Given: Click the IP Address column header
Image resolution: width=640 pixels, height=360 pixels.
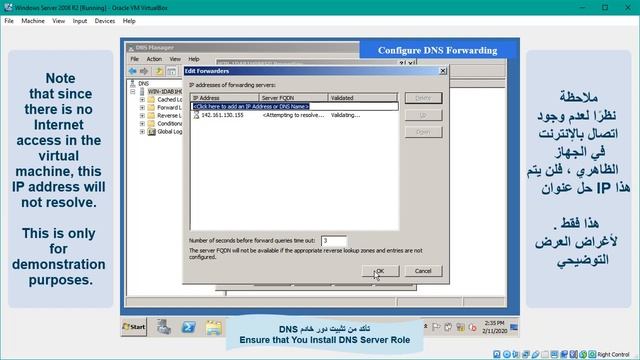Looking at the screenshot, I should [224, 98].
